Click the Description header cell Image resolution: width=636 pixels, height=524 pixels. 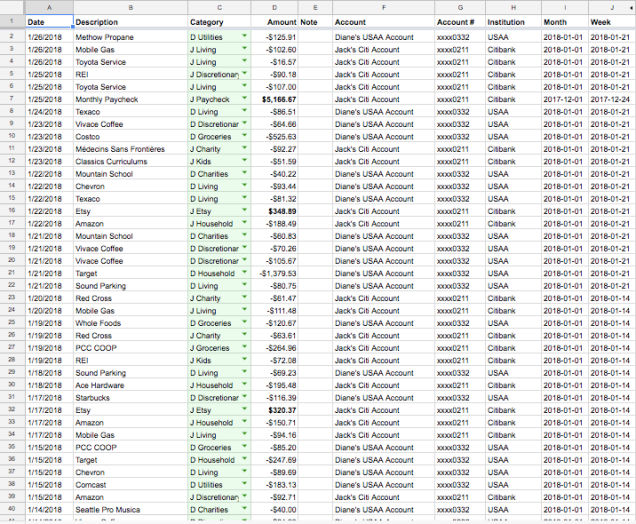(131, 22)
